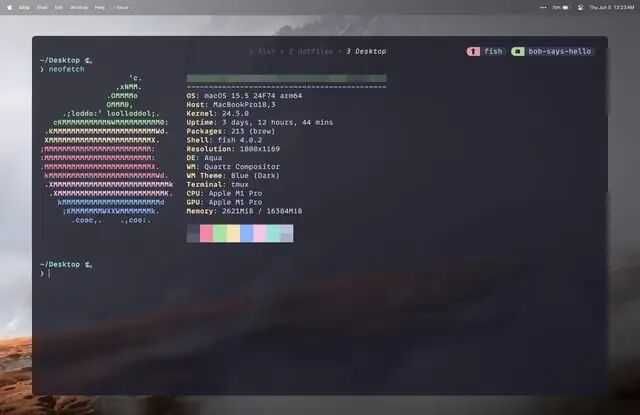This screenshot has height=415, width=640.
Task: Click the green host icon beside bob-says-hello
Action: tap(518, 51)
